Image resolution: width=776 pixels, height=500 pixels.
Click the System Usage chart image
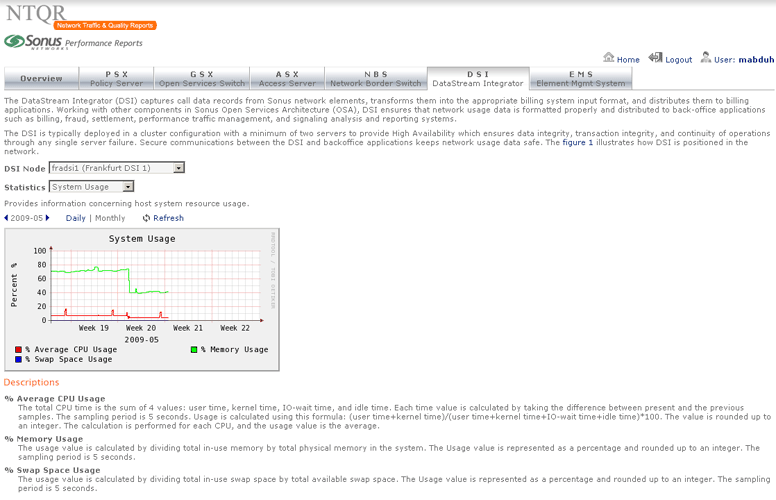coord(142,300)
